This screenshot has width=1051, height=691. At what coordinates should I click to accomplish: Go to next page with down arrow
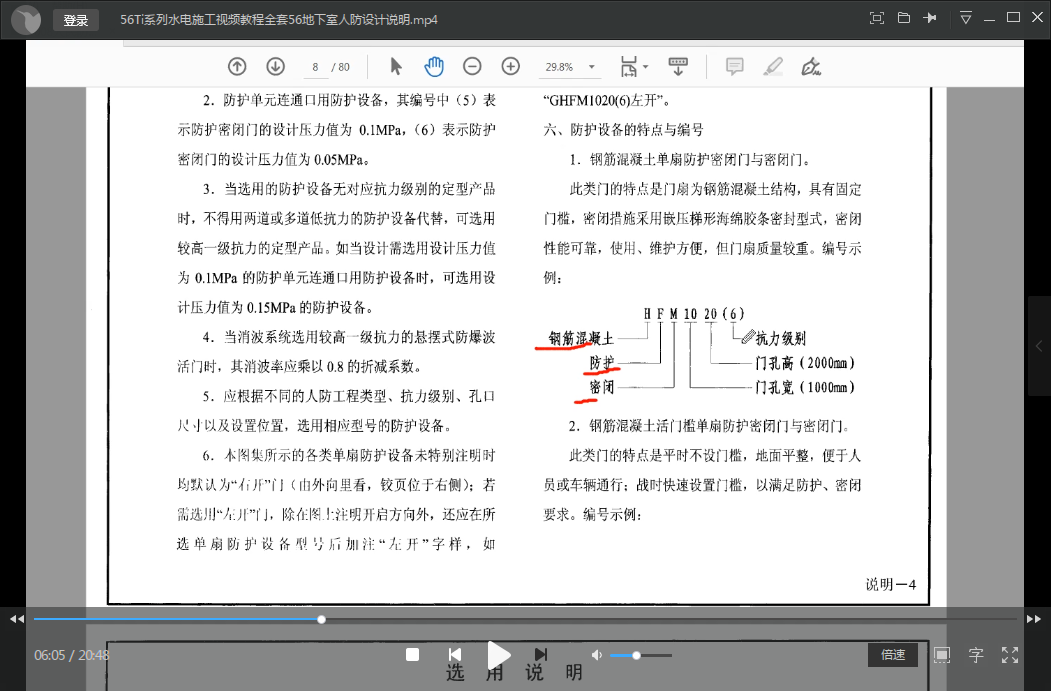tap(275, 66)
